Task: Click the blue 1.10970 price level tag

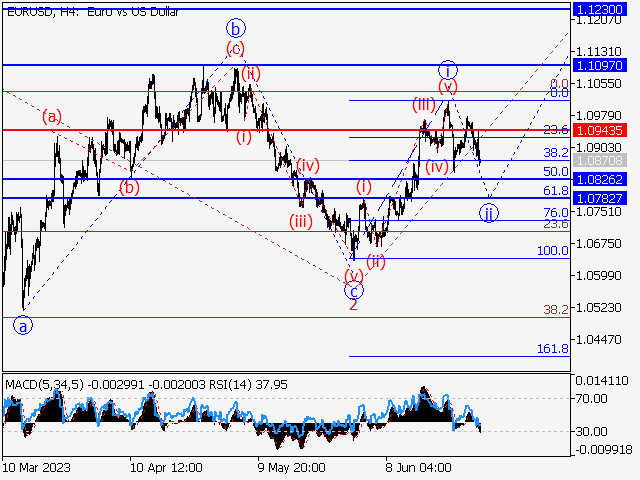Action: 599,65
